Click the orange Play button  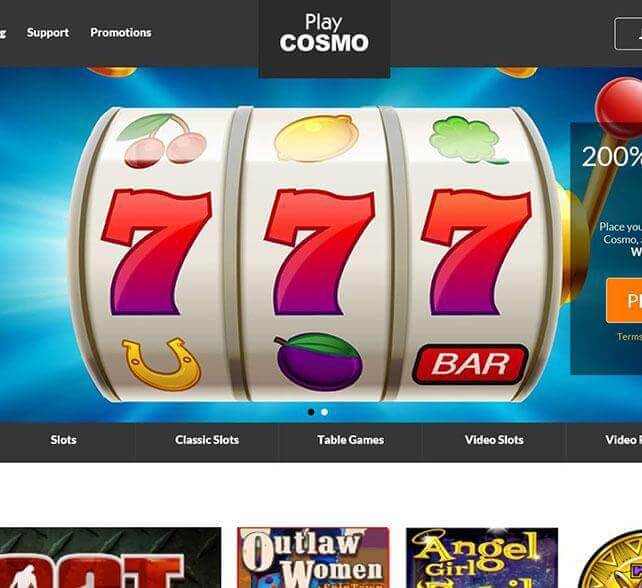point(624,301)
